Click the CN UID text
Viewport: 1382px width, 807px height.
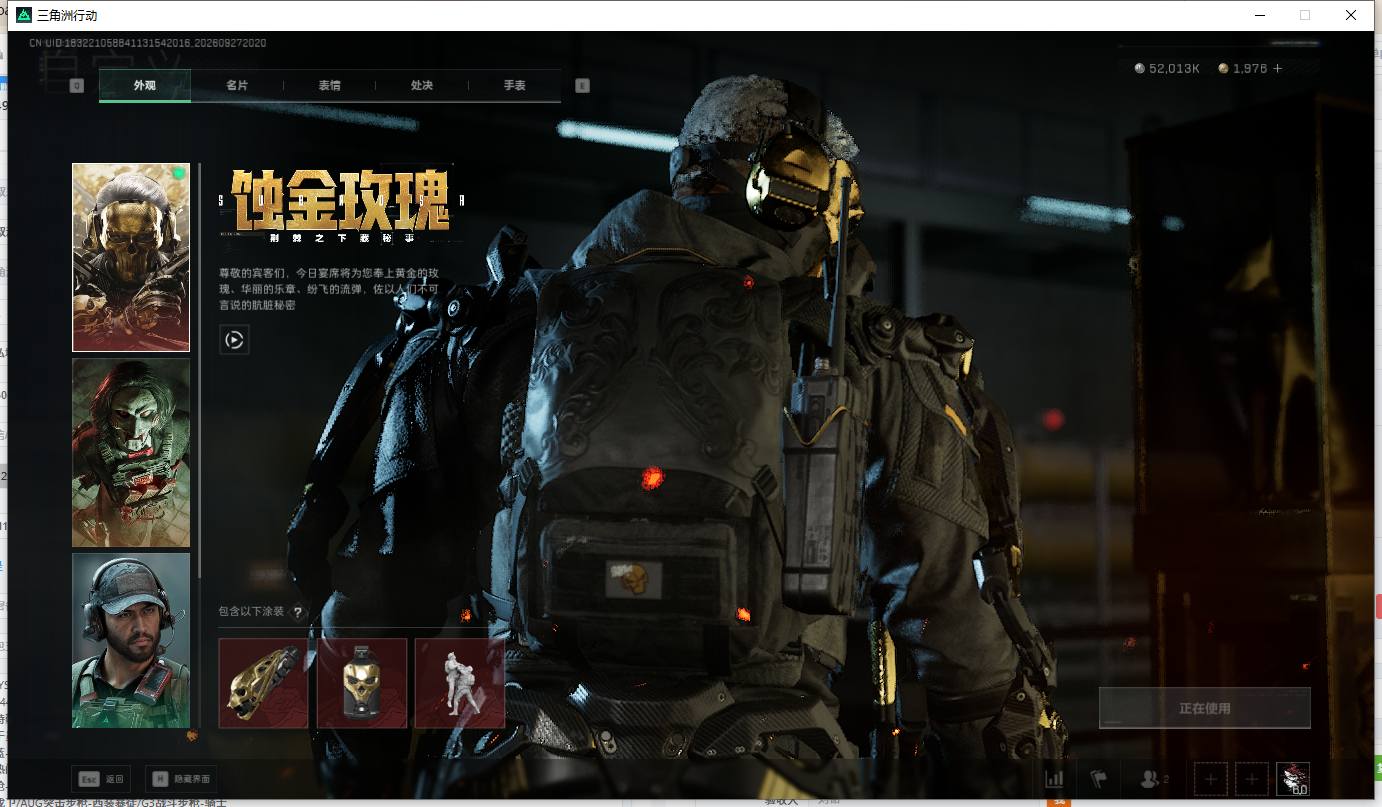point(147,43)
